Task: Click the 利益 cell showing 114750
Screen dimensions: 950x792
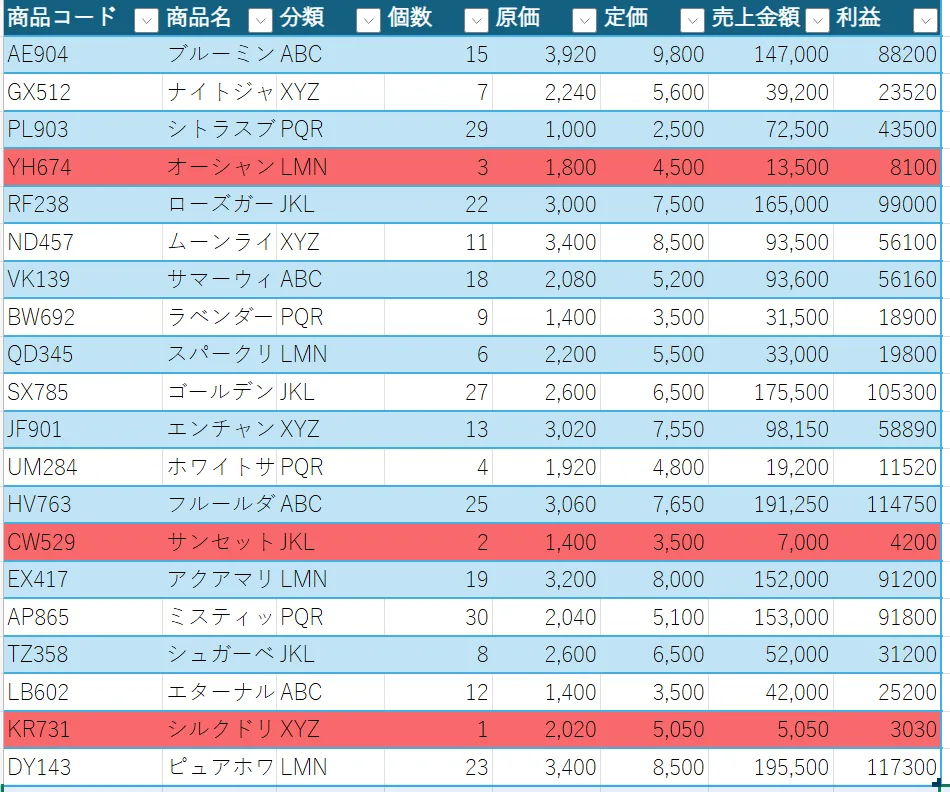Action: click(x=886, y=505)
